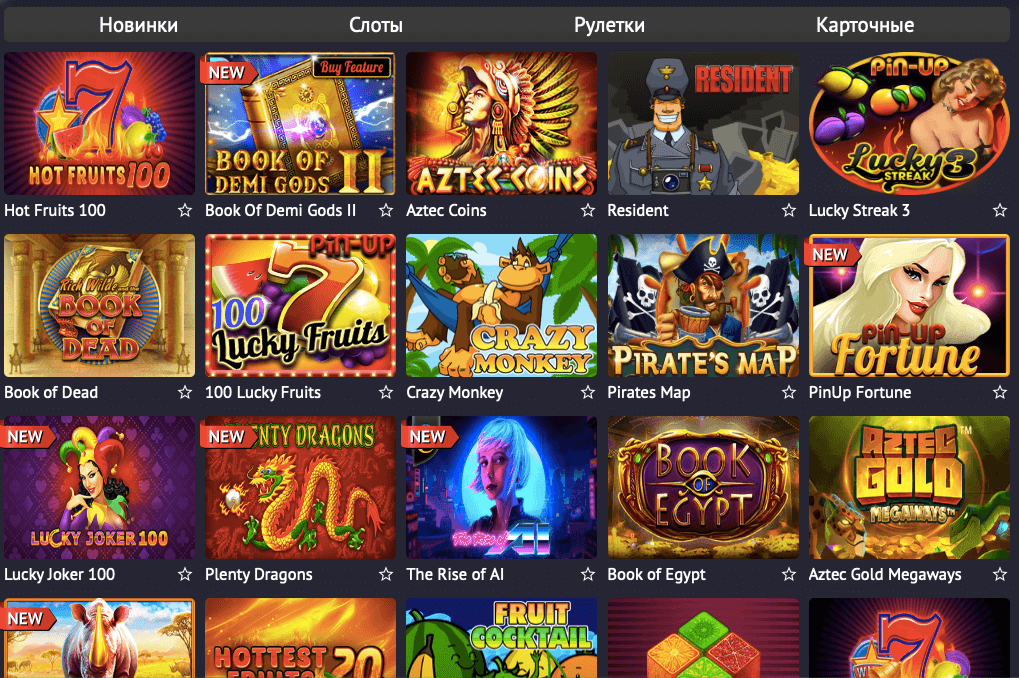Viewport: 1019px width, 678px height.
Task: Open the Lucky Joker 100 game image
Action: pyautogui.click(x=99, y=488)
